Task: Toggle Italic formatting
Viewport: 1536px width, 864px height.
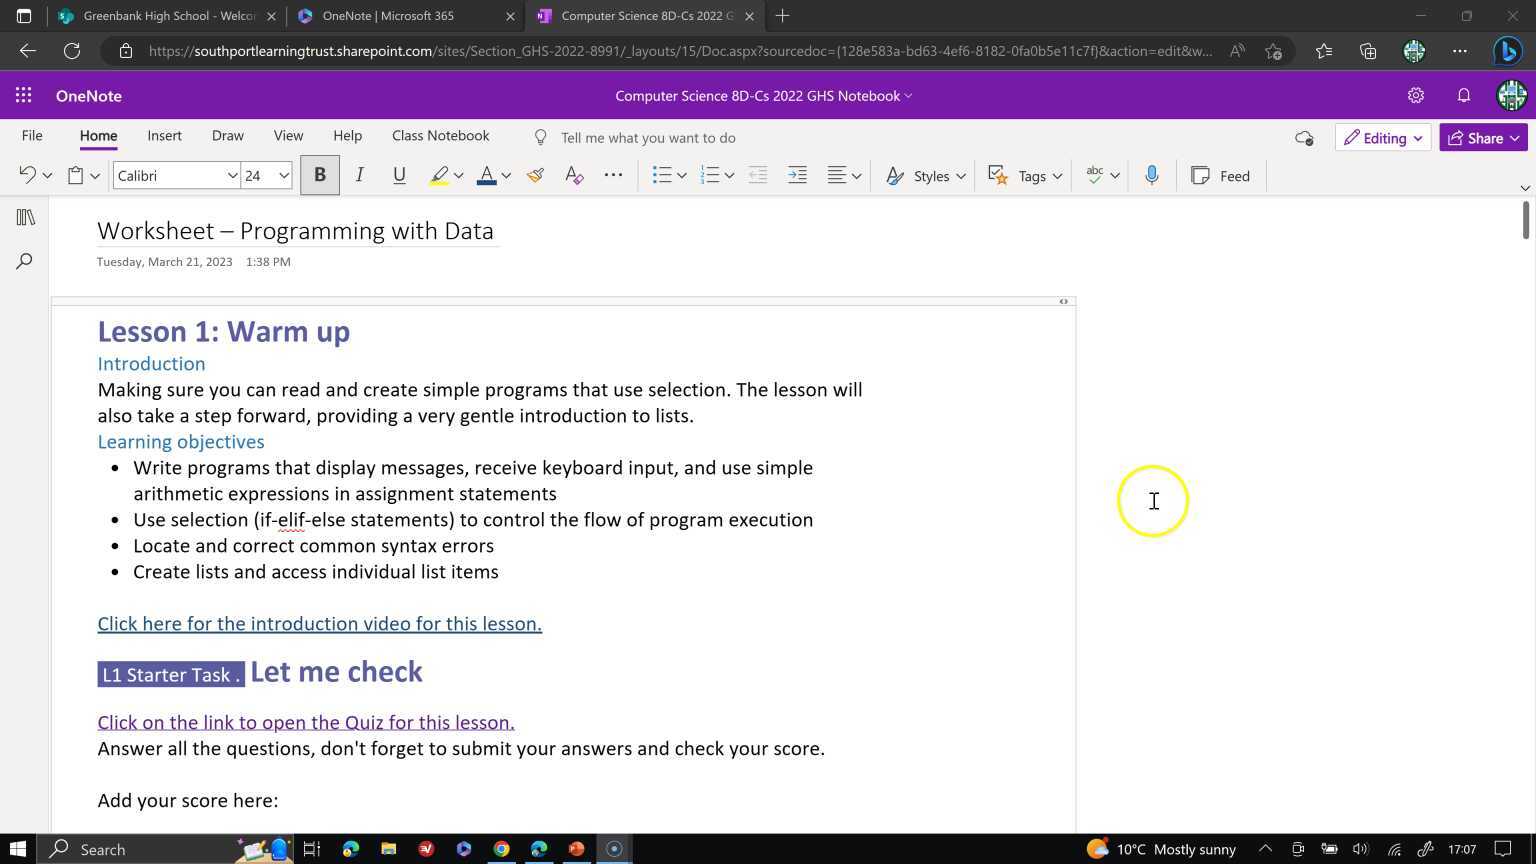Action: pyautogui.click(x=359, y=176)
